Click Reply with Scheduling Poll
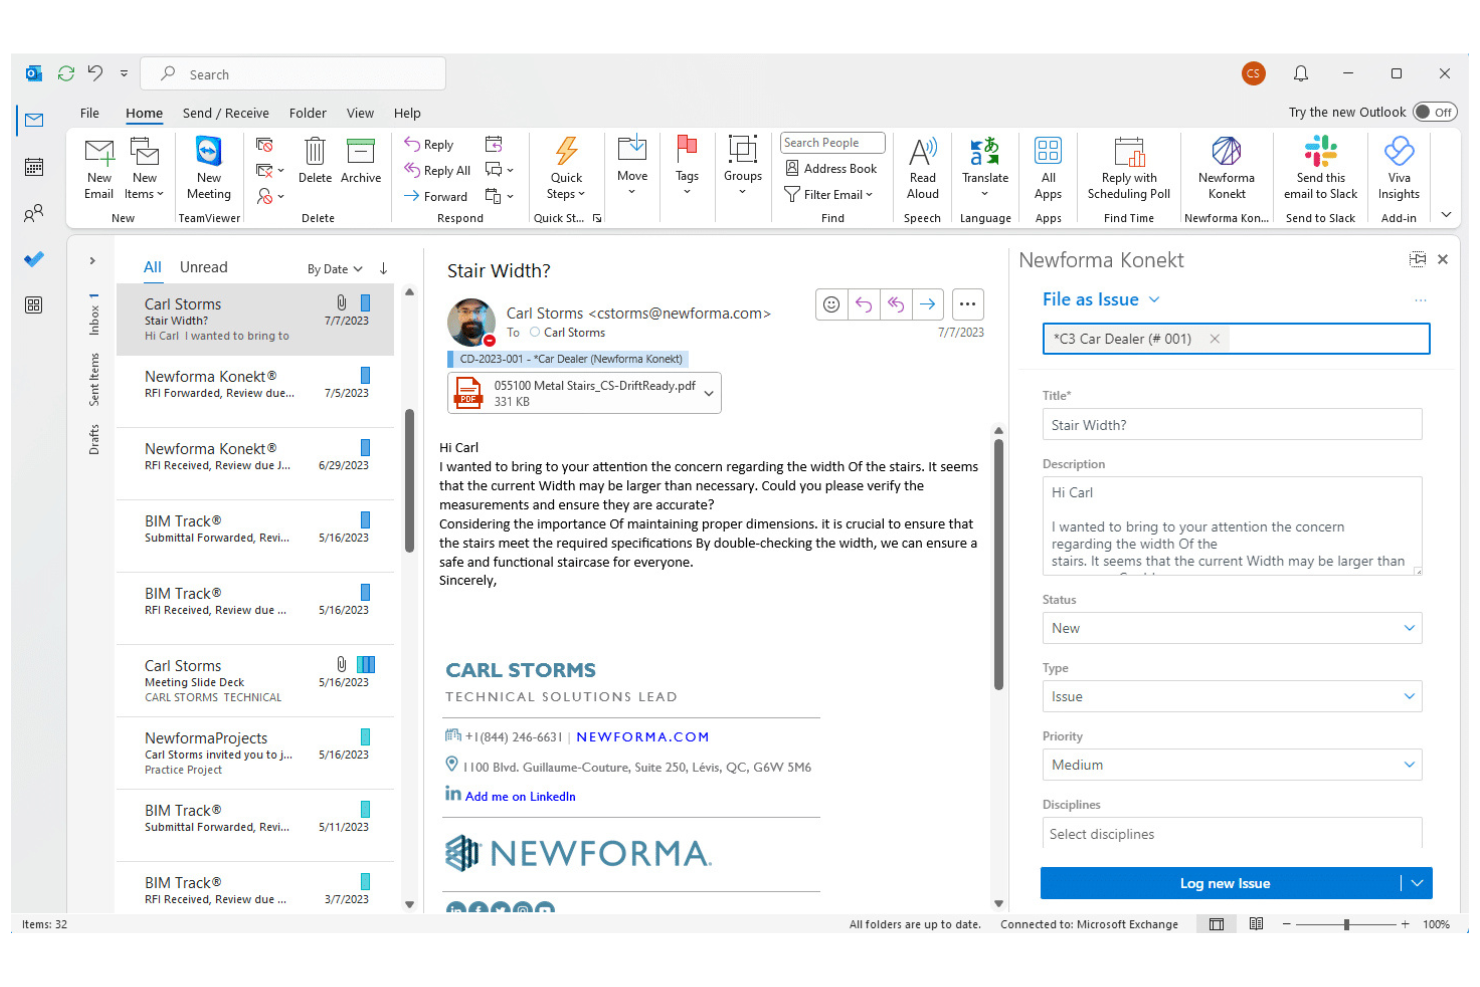The width and height of the screenshot is (1480, 987). pos(1129,168)
